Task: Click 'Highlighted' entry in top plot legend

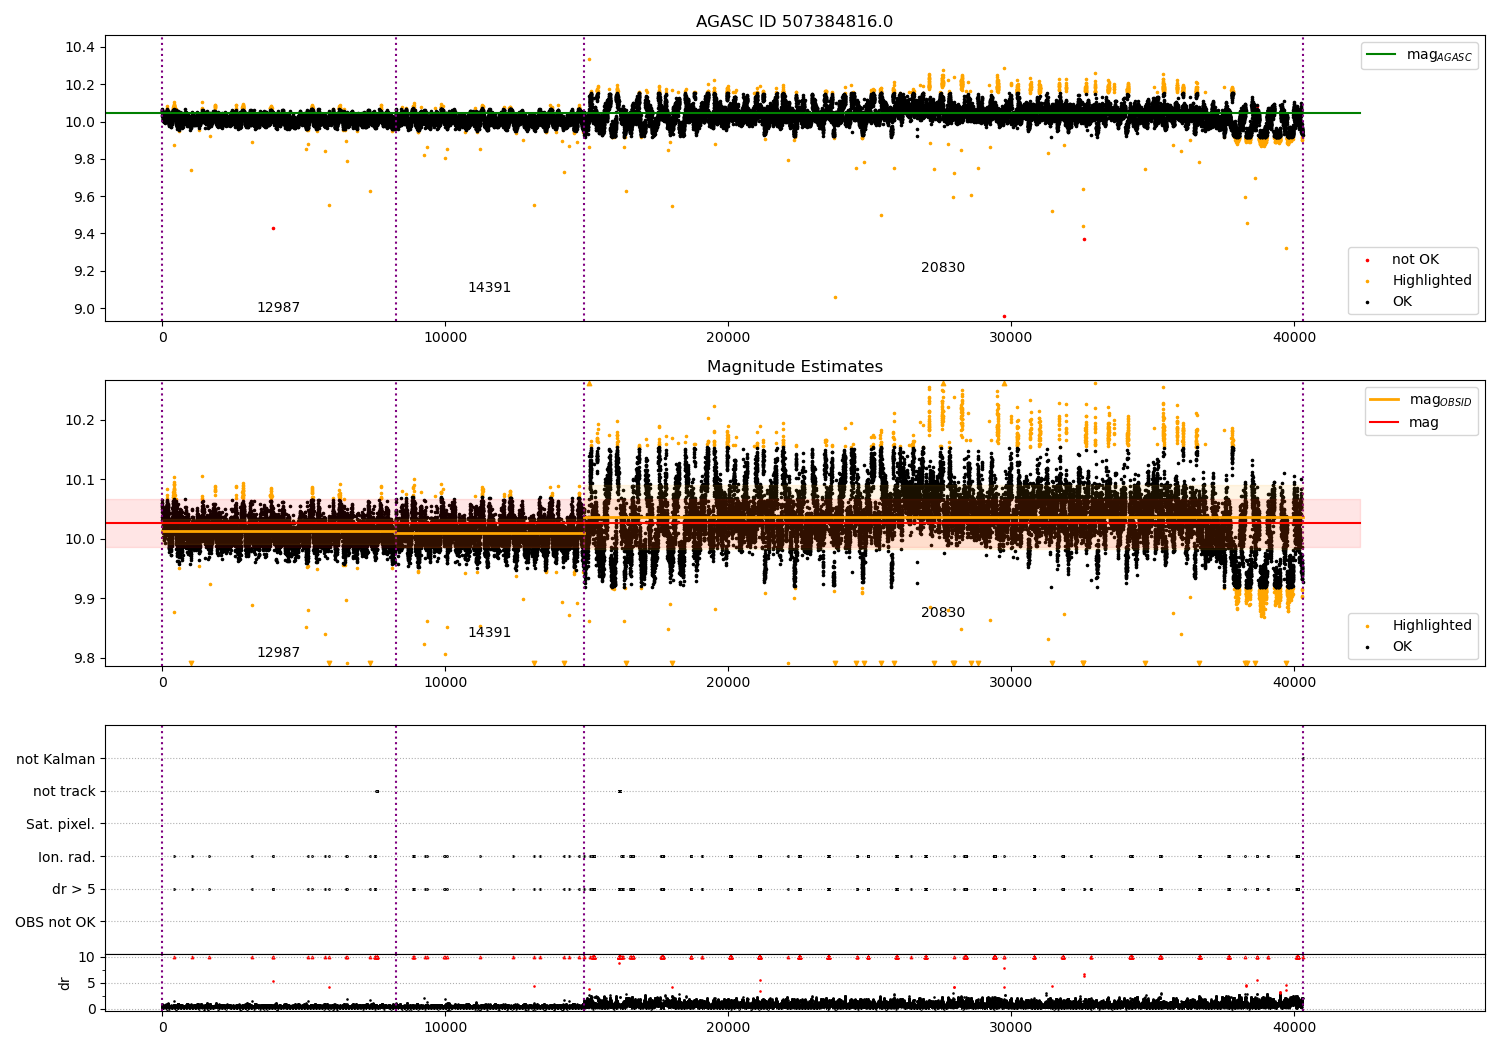Action: click(1431, 281)
